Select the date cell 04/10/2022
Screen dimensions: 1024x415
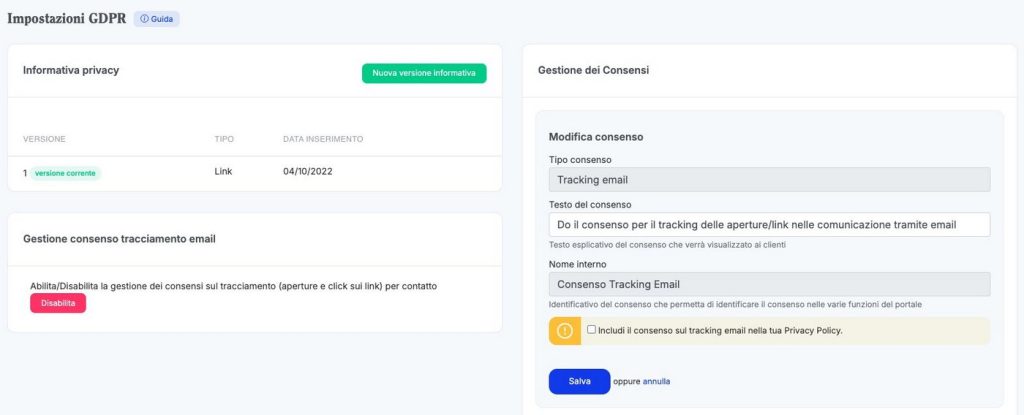[x=308, y=171]
